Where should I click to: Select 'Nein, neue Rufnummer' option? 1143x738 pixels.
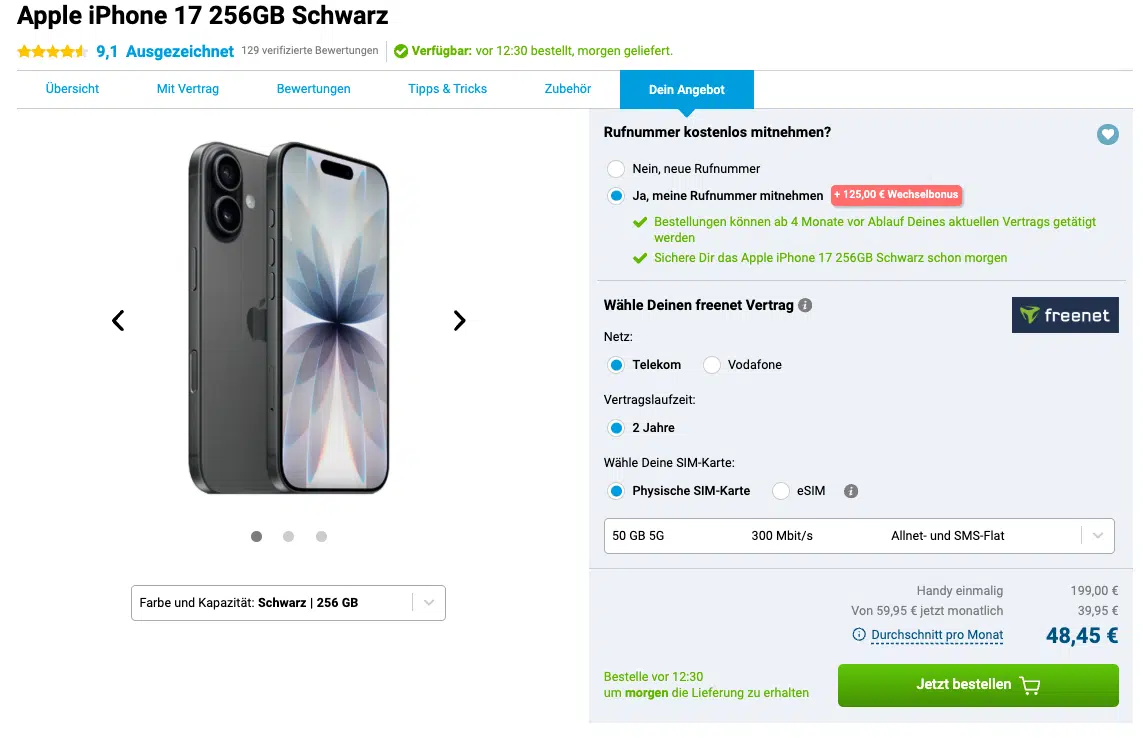coord(616,169)
